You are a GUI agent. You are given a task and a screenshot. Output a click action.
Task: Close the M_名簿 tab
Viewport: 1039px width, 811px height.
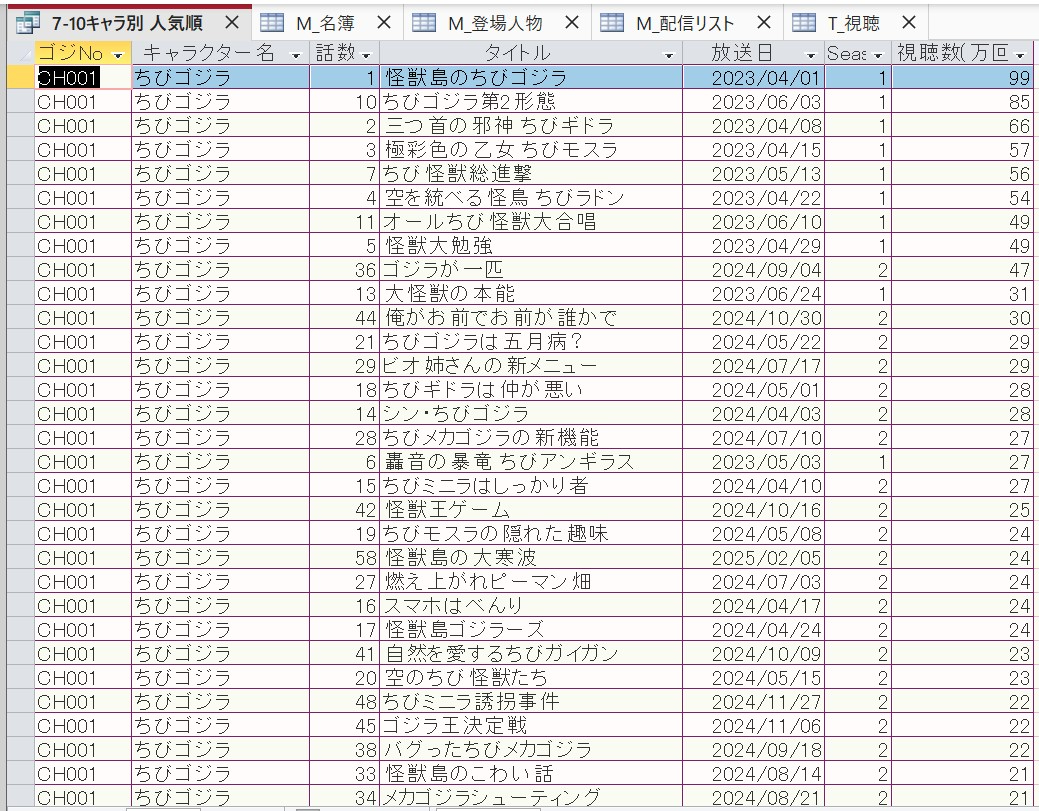pyautogui.click(x=383, y=23)
